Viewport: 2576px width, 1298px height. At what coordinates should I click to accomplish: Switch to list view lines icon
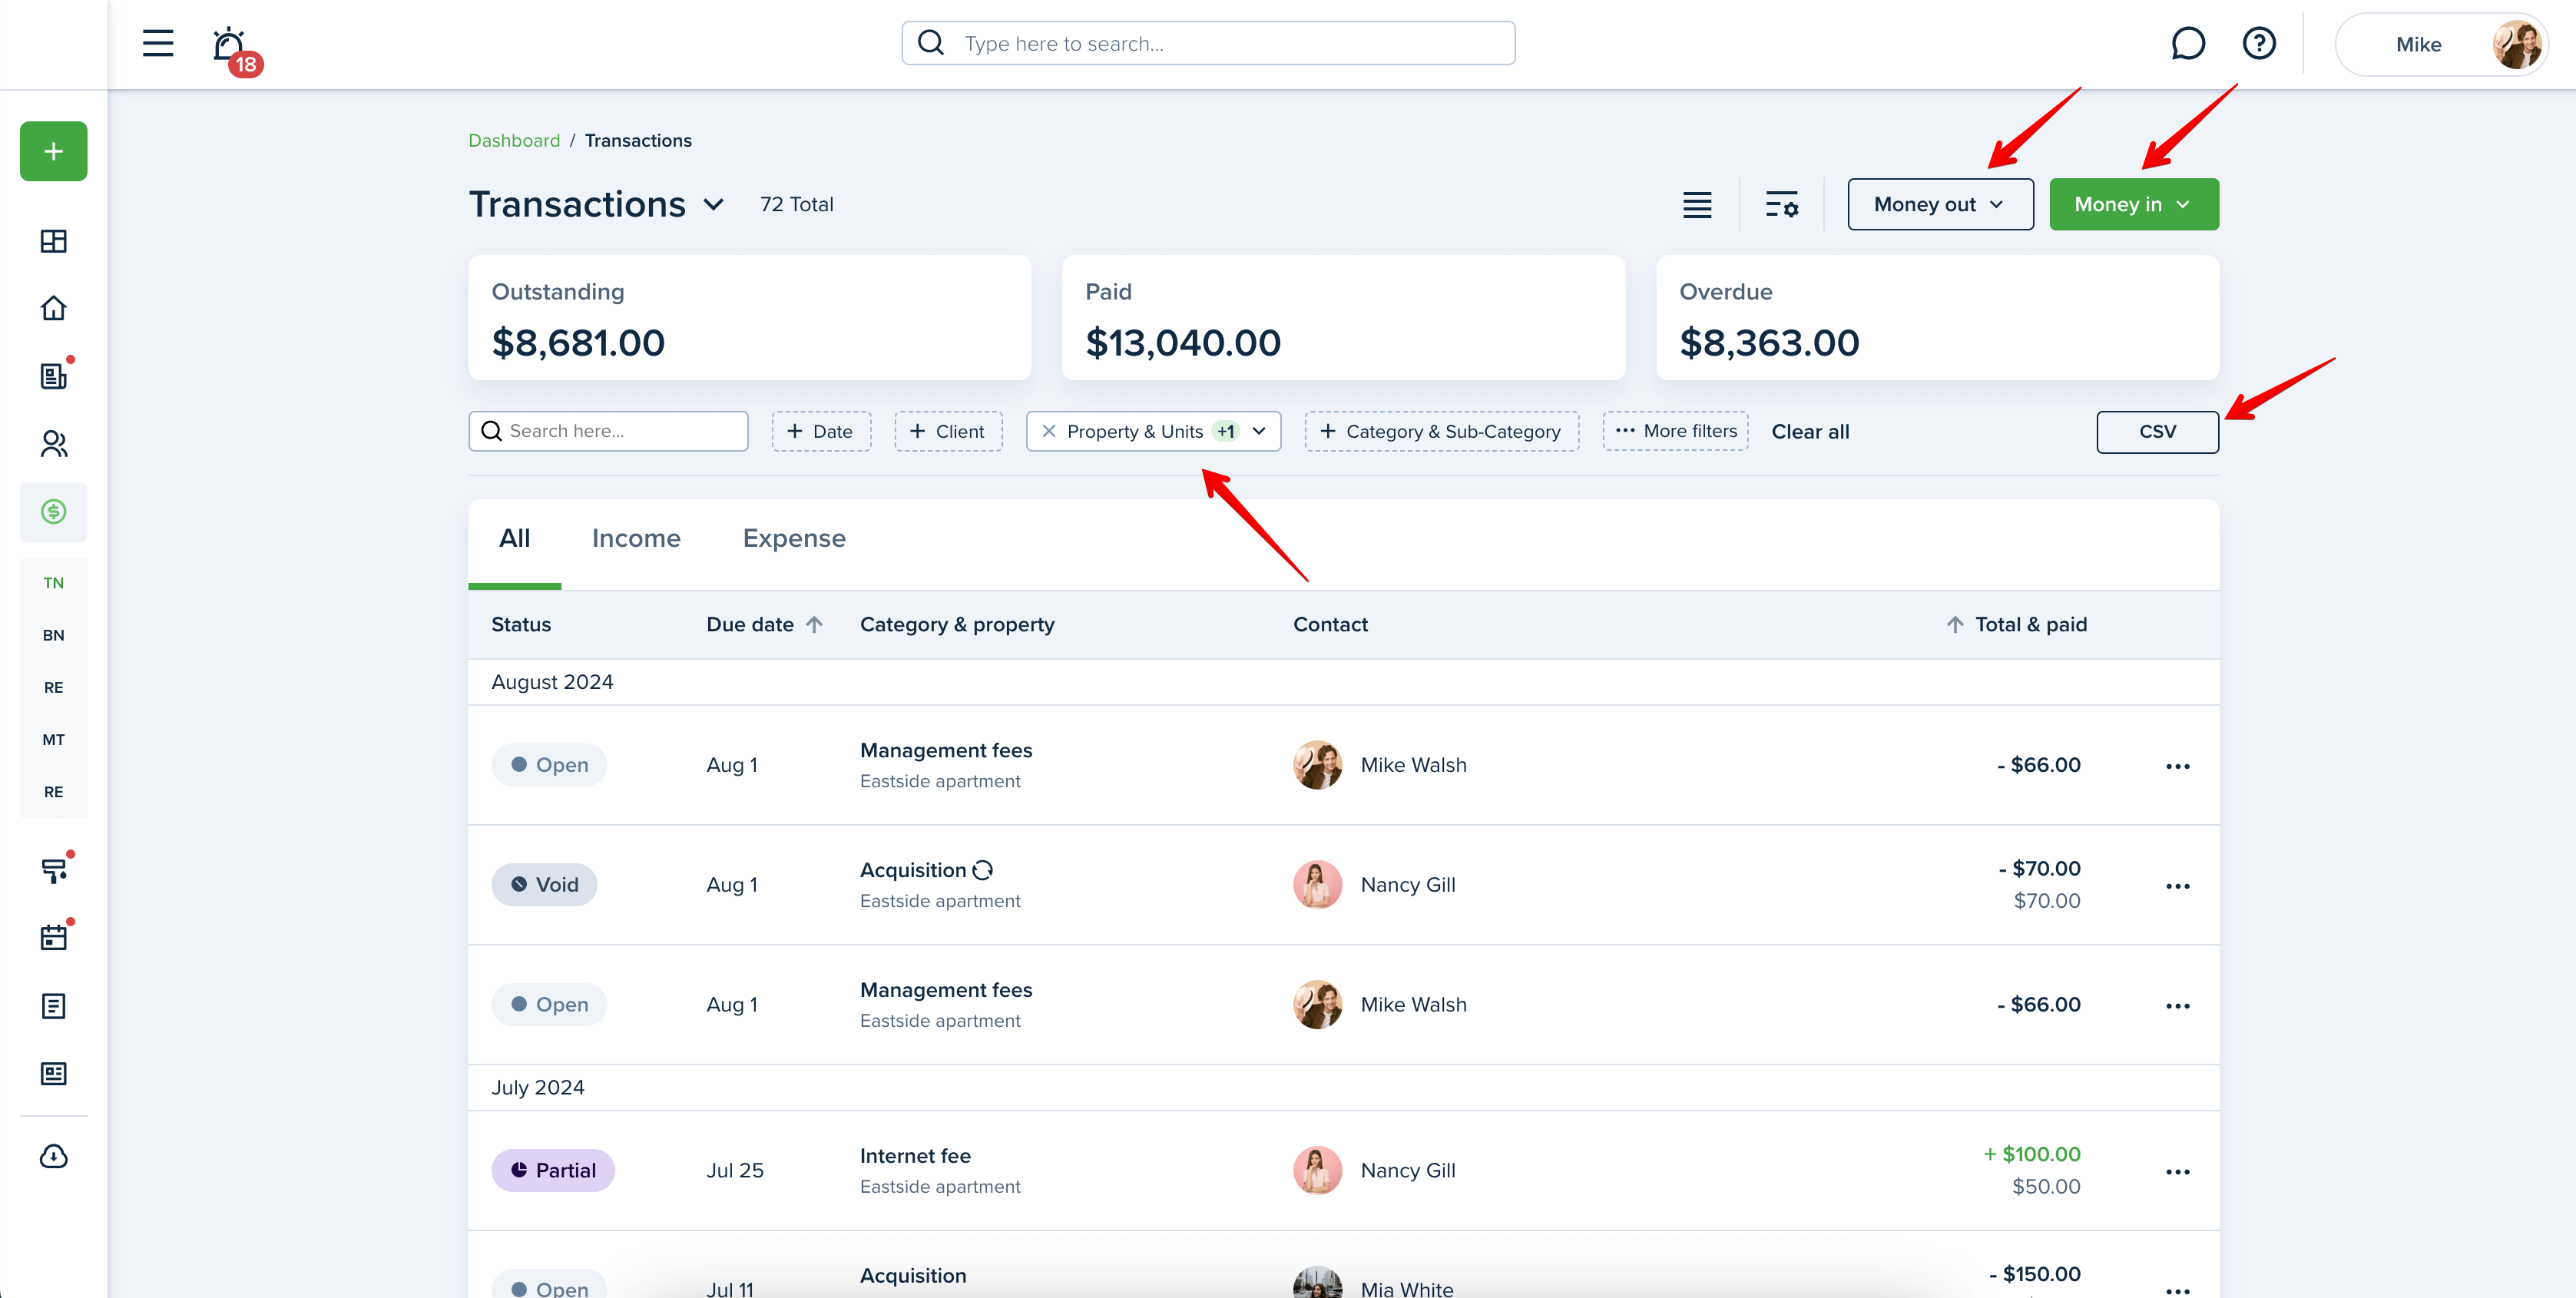[1697, 205]
